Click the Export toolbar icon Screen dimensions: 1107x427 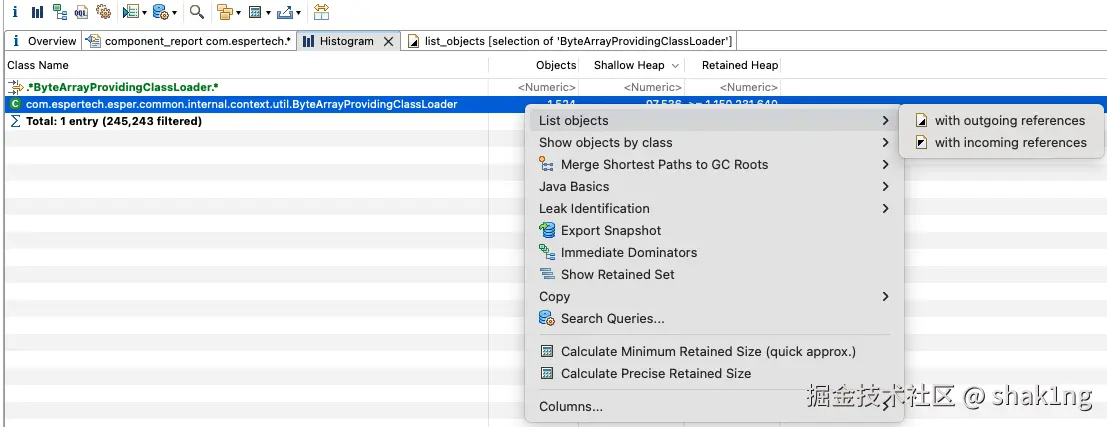coord(285,12)
